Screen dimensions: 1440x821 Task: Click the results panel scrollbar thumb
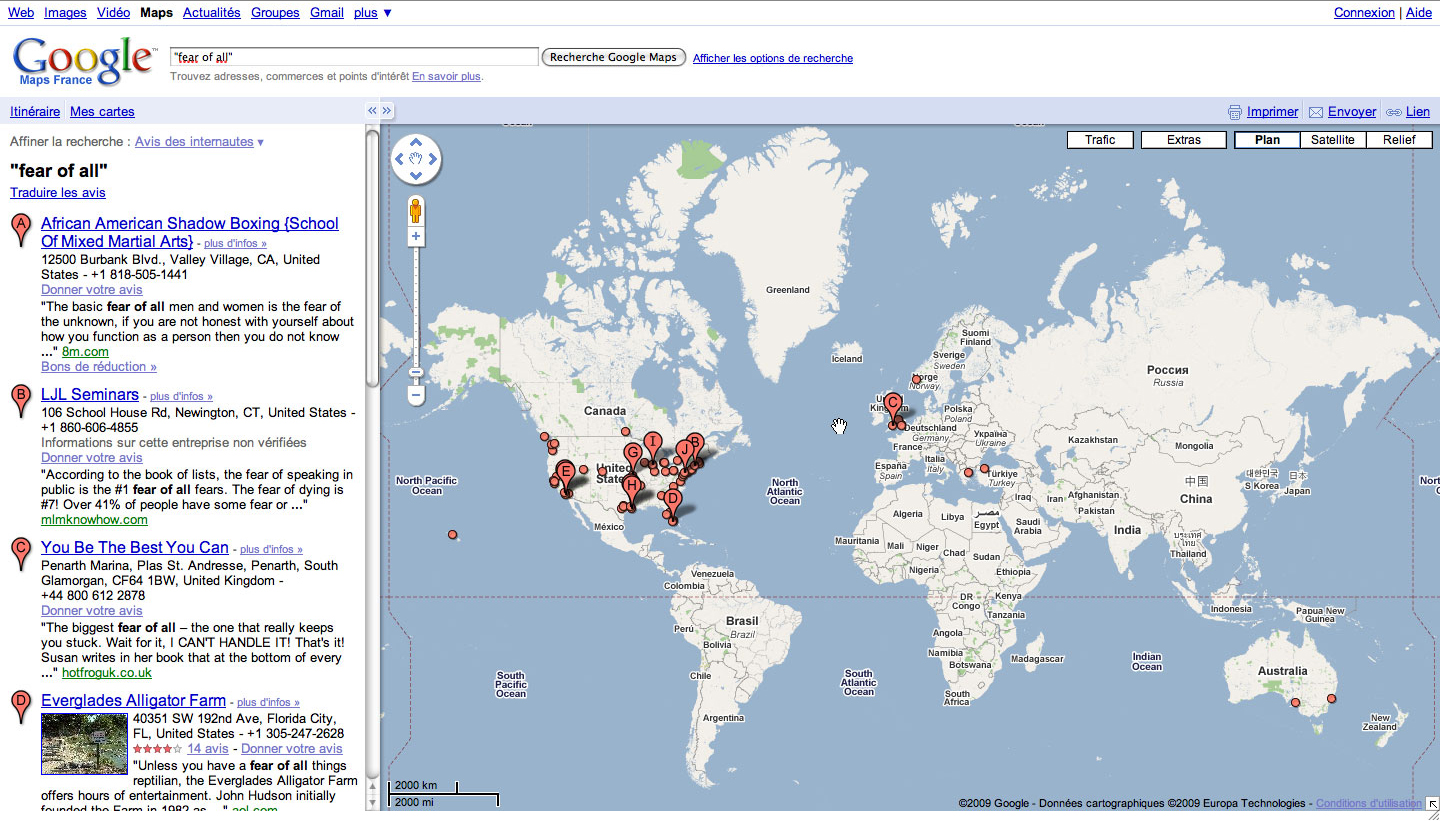373,258
